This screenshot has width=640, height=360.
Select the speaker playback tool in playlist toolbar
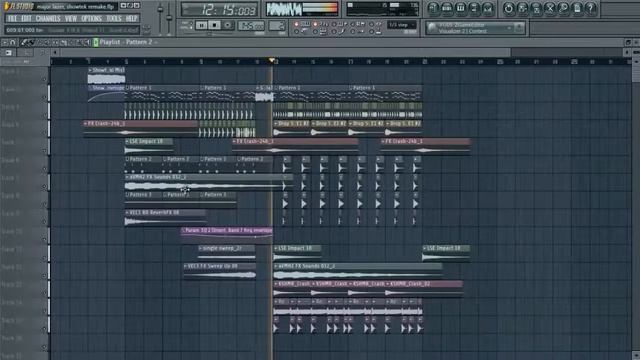point(87,42)
